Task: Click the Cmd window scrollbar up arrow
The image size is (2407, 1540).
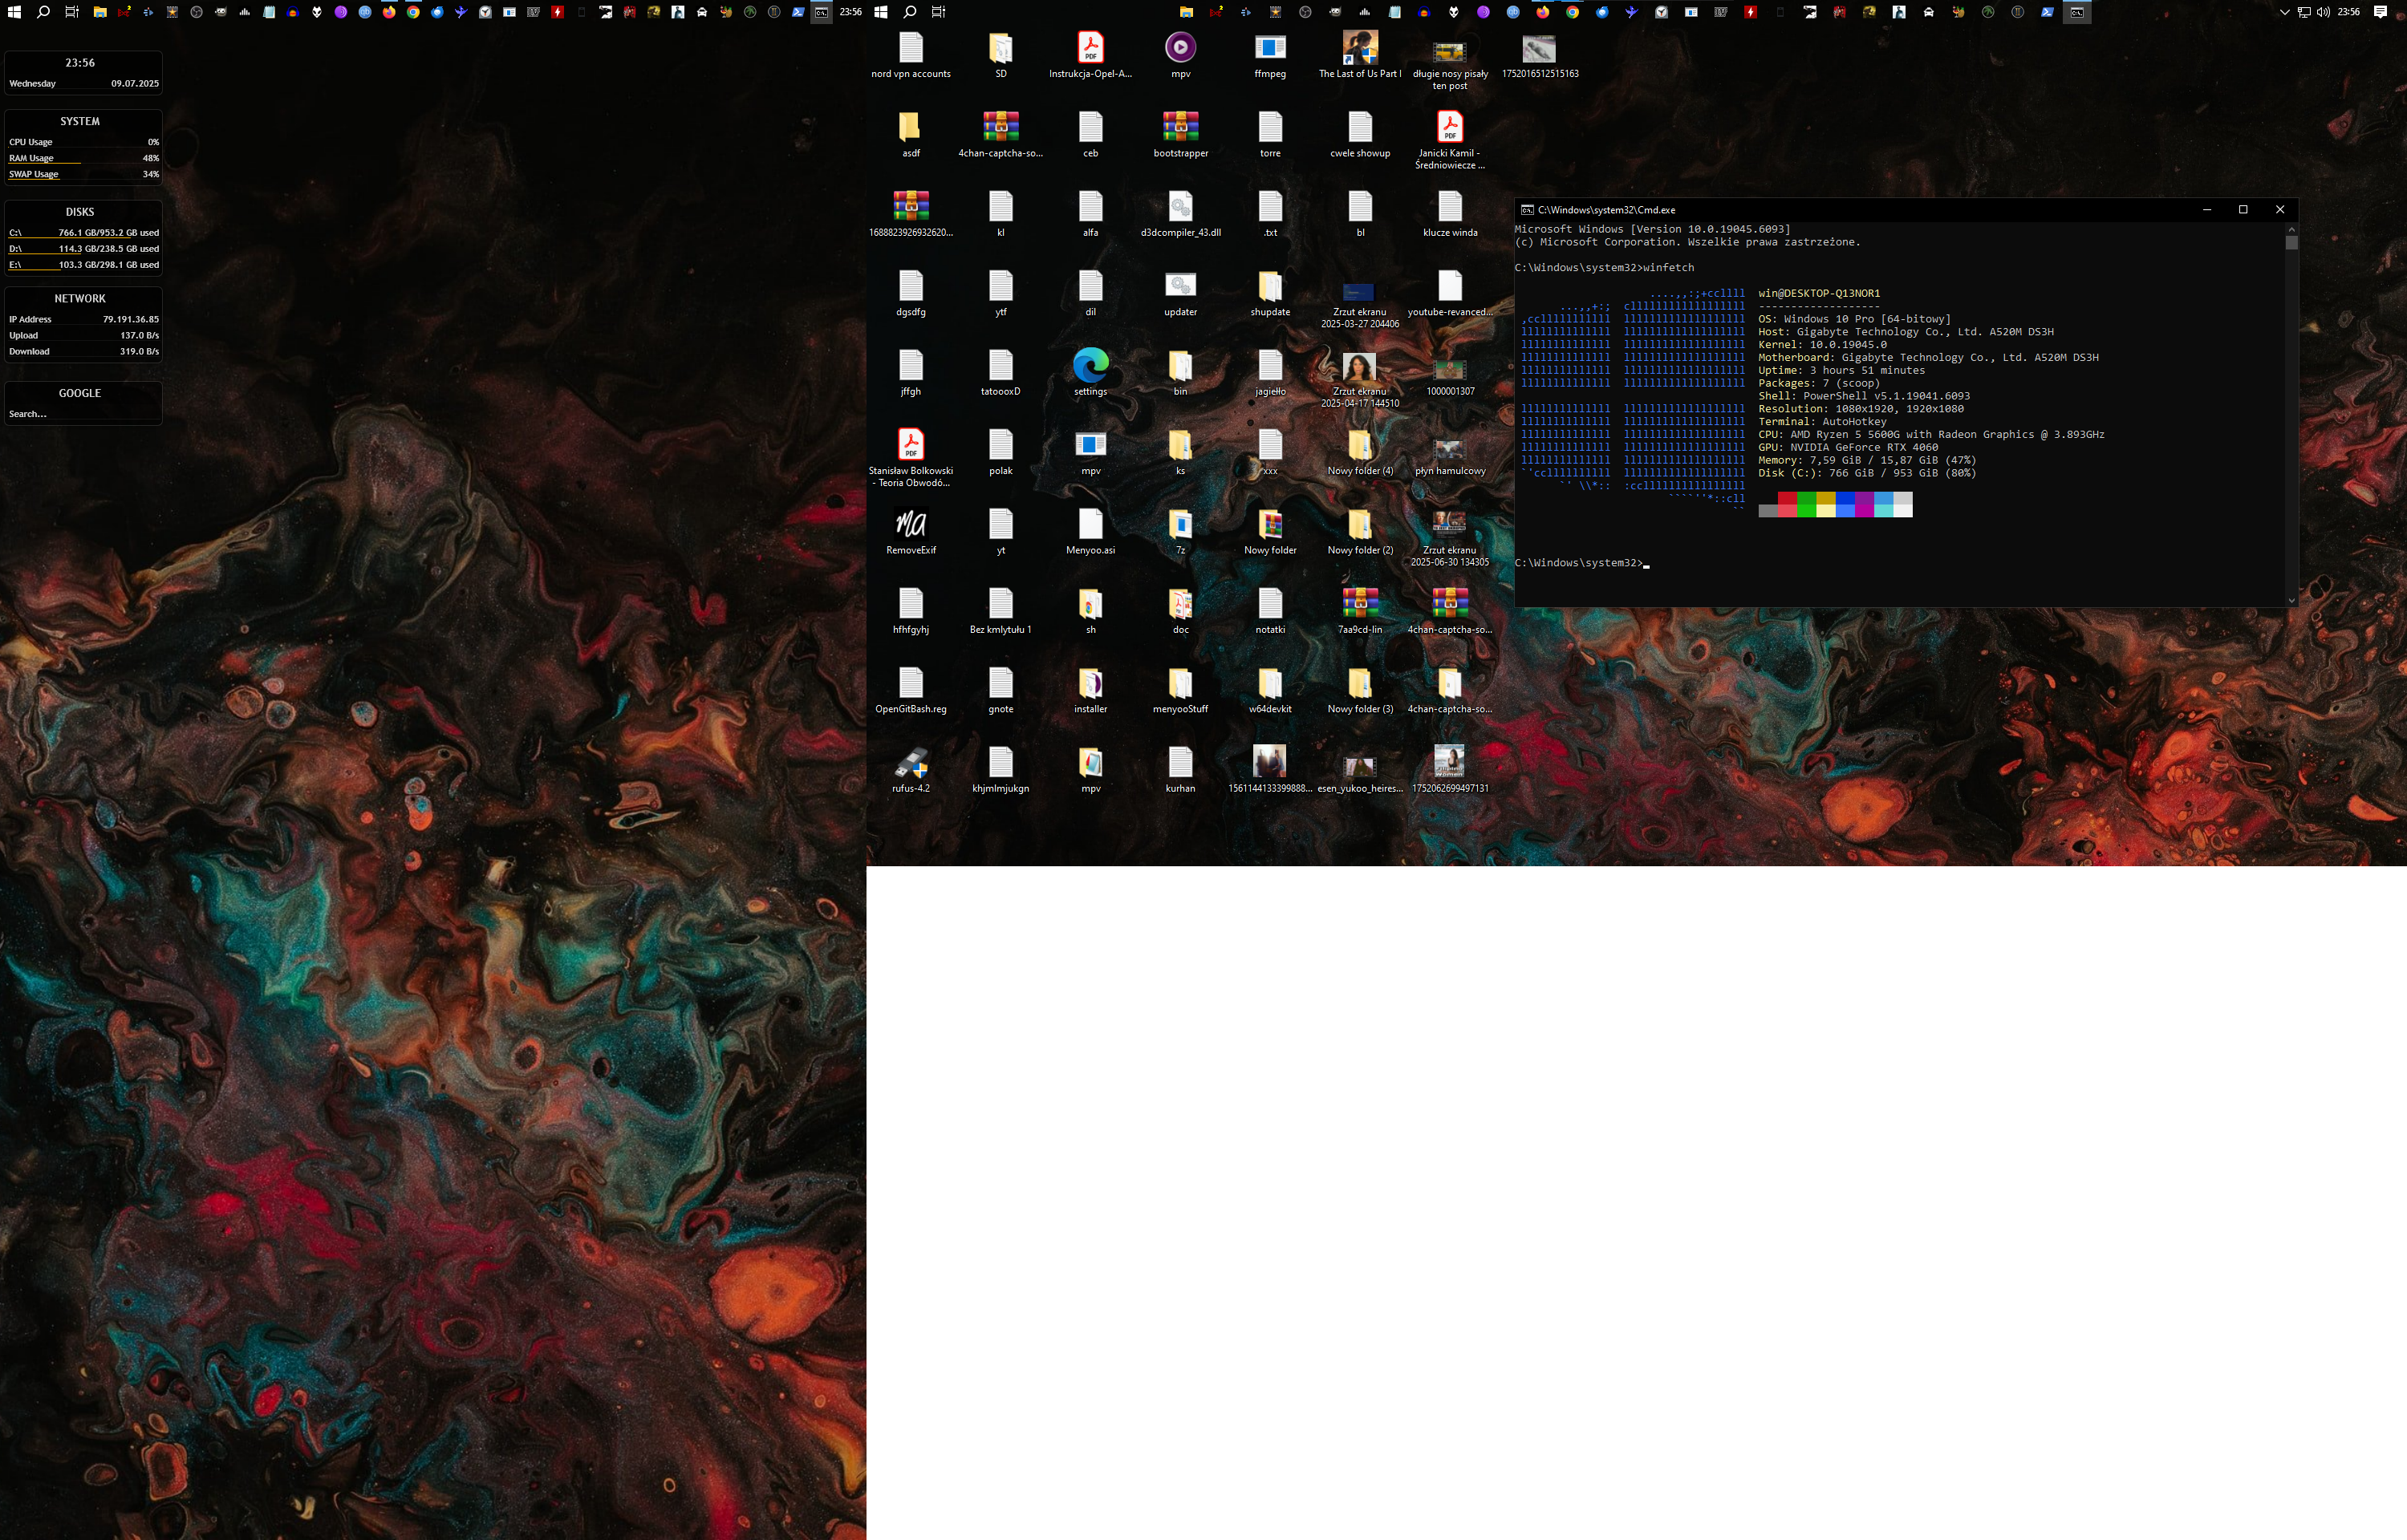Action: pos(2291,229)
